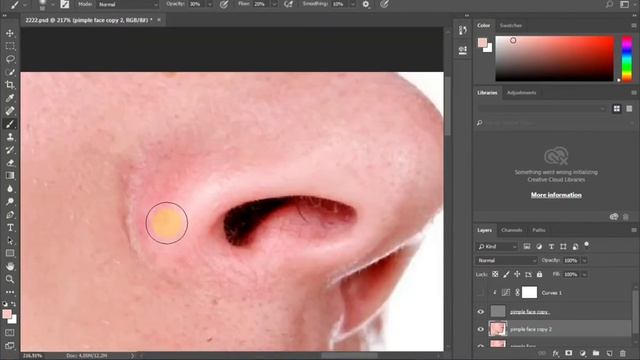Select the Clone Stamp tool
640x360 pixels.
(x=10, y=137)
